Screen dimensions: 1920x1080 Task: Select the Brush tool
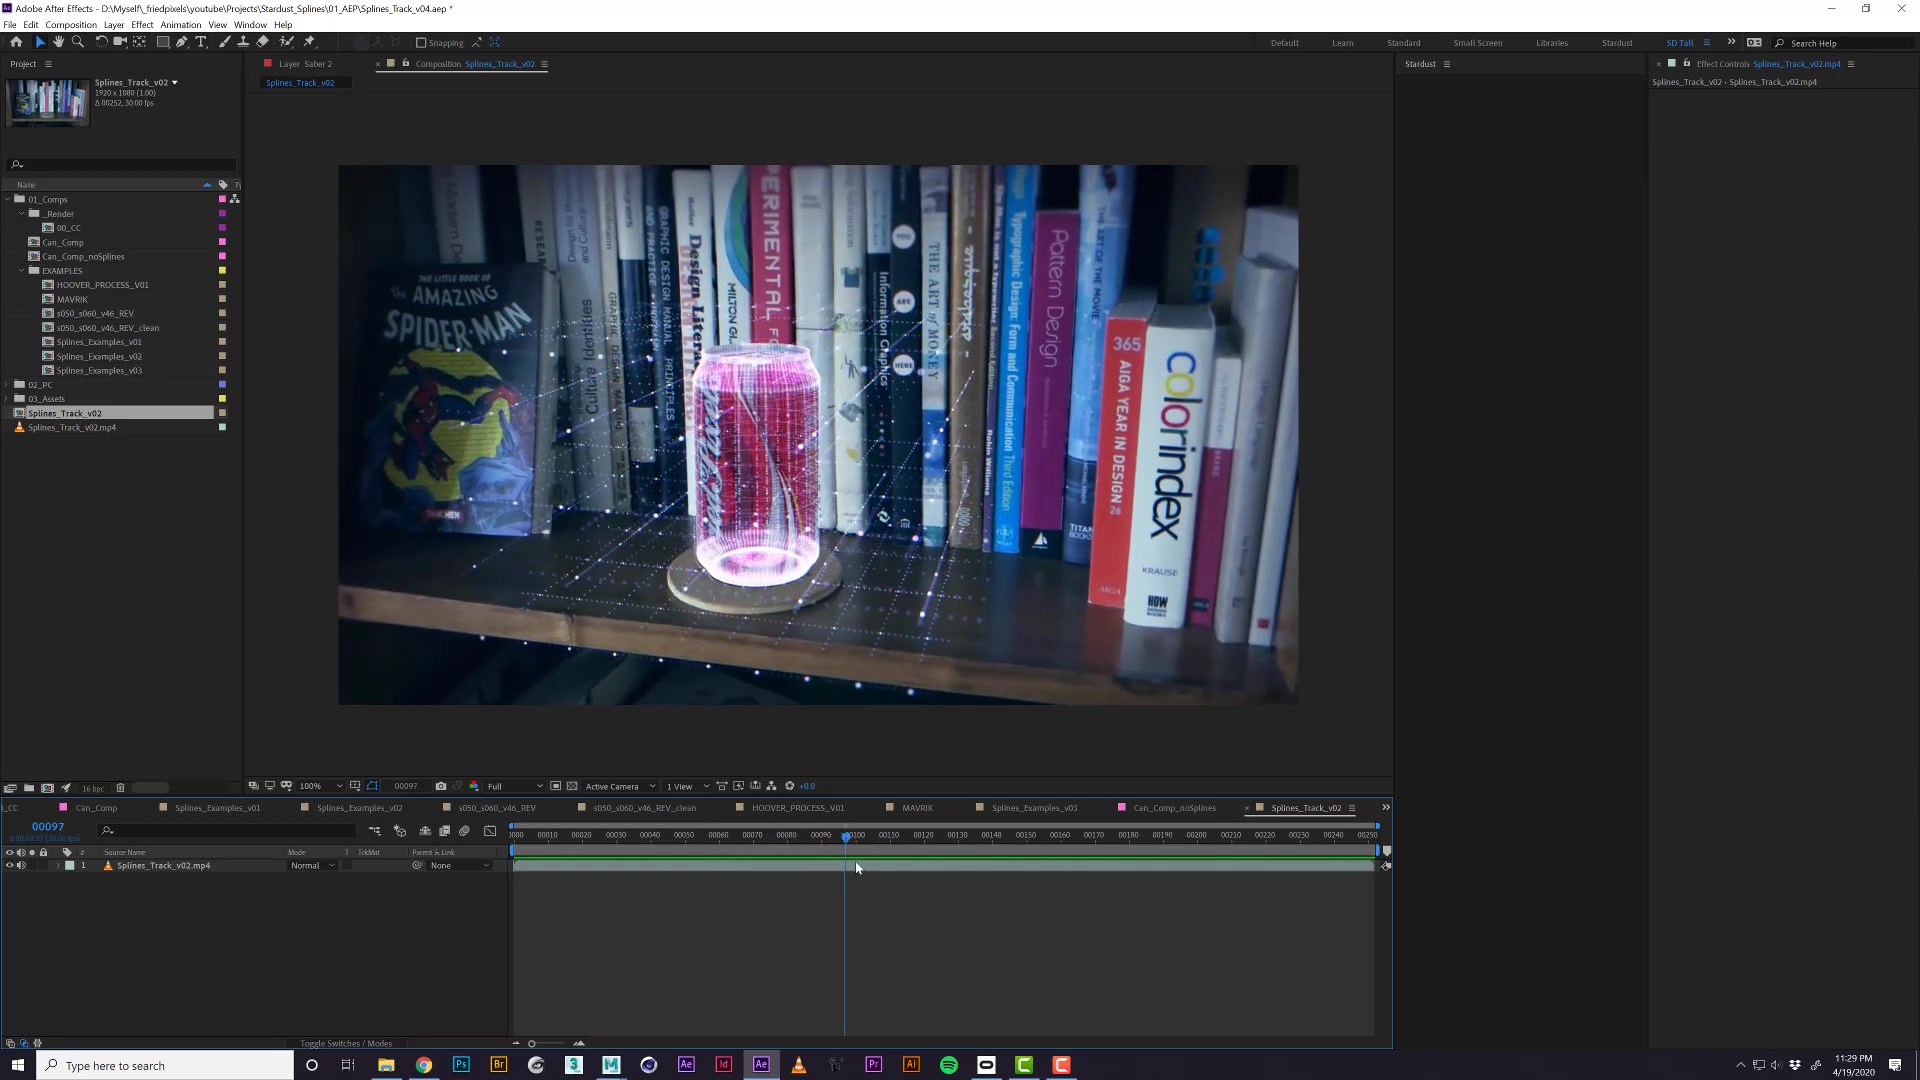224,42
